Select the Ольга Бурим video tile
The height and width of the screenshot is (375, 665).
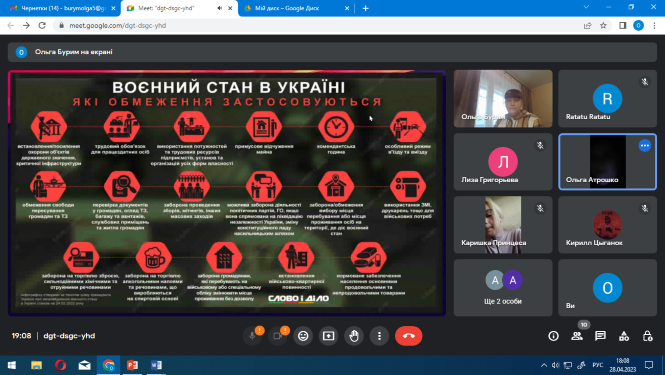point(503,99)
